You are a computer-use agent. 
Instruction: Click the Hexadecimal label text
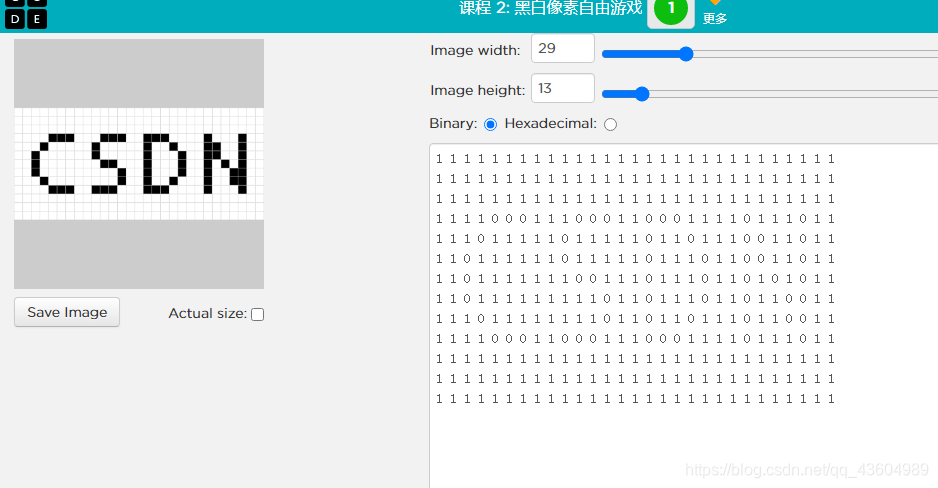coord(550,123)
